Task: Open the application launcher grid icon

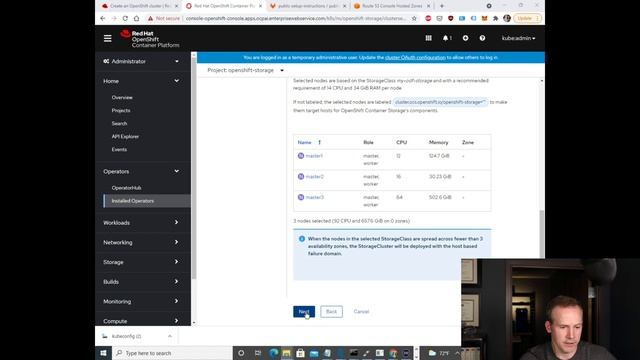Action: tap(428, 38)
